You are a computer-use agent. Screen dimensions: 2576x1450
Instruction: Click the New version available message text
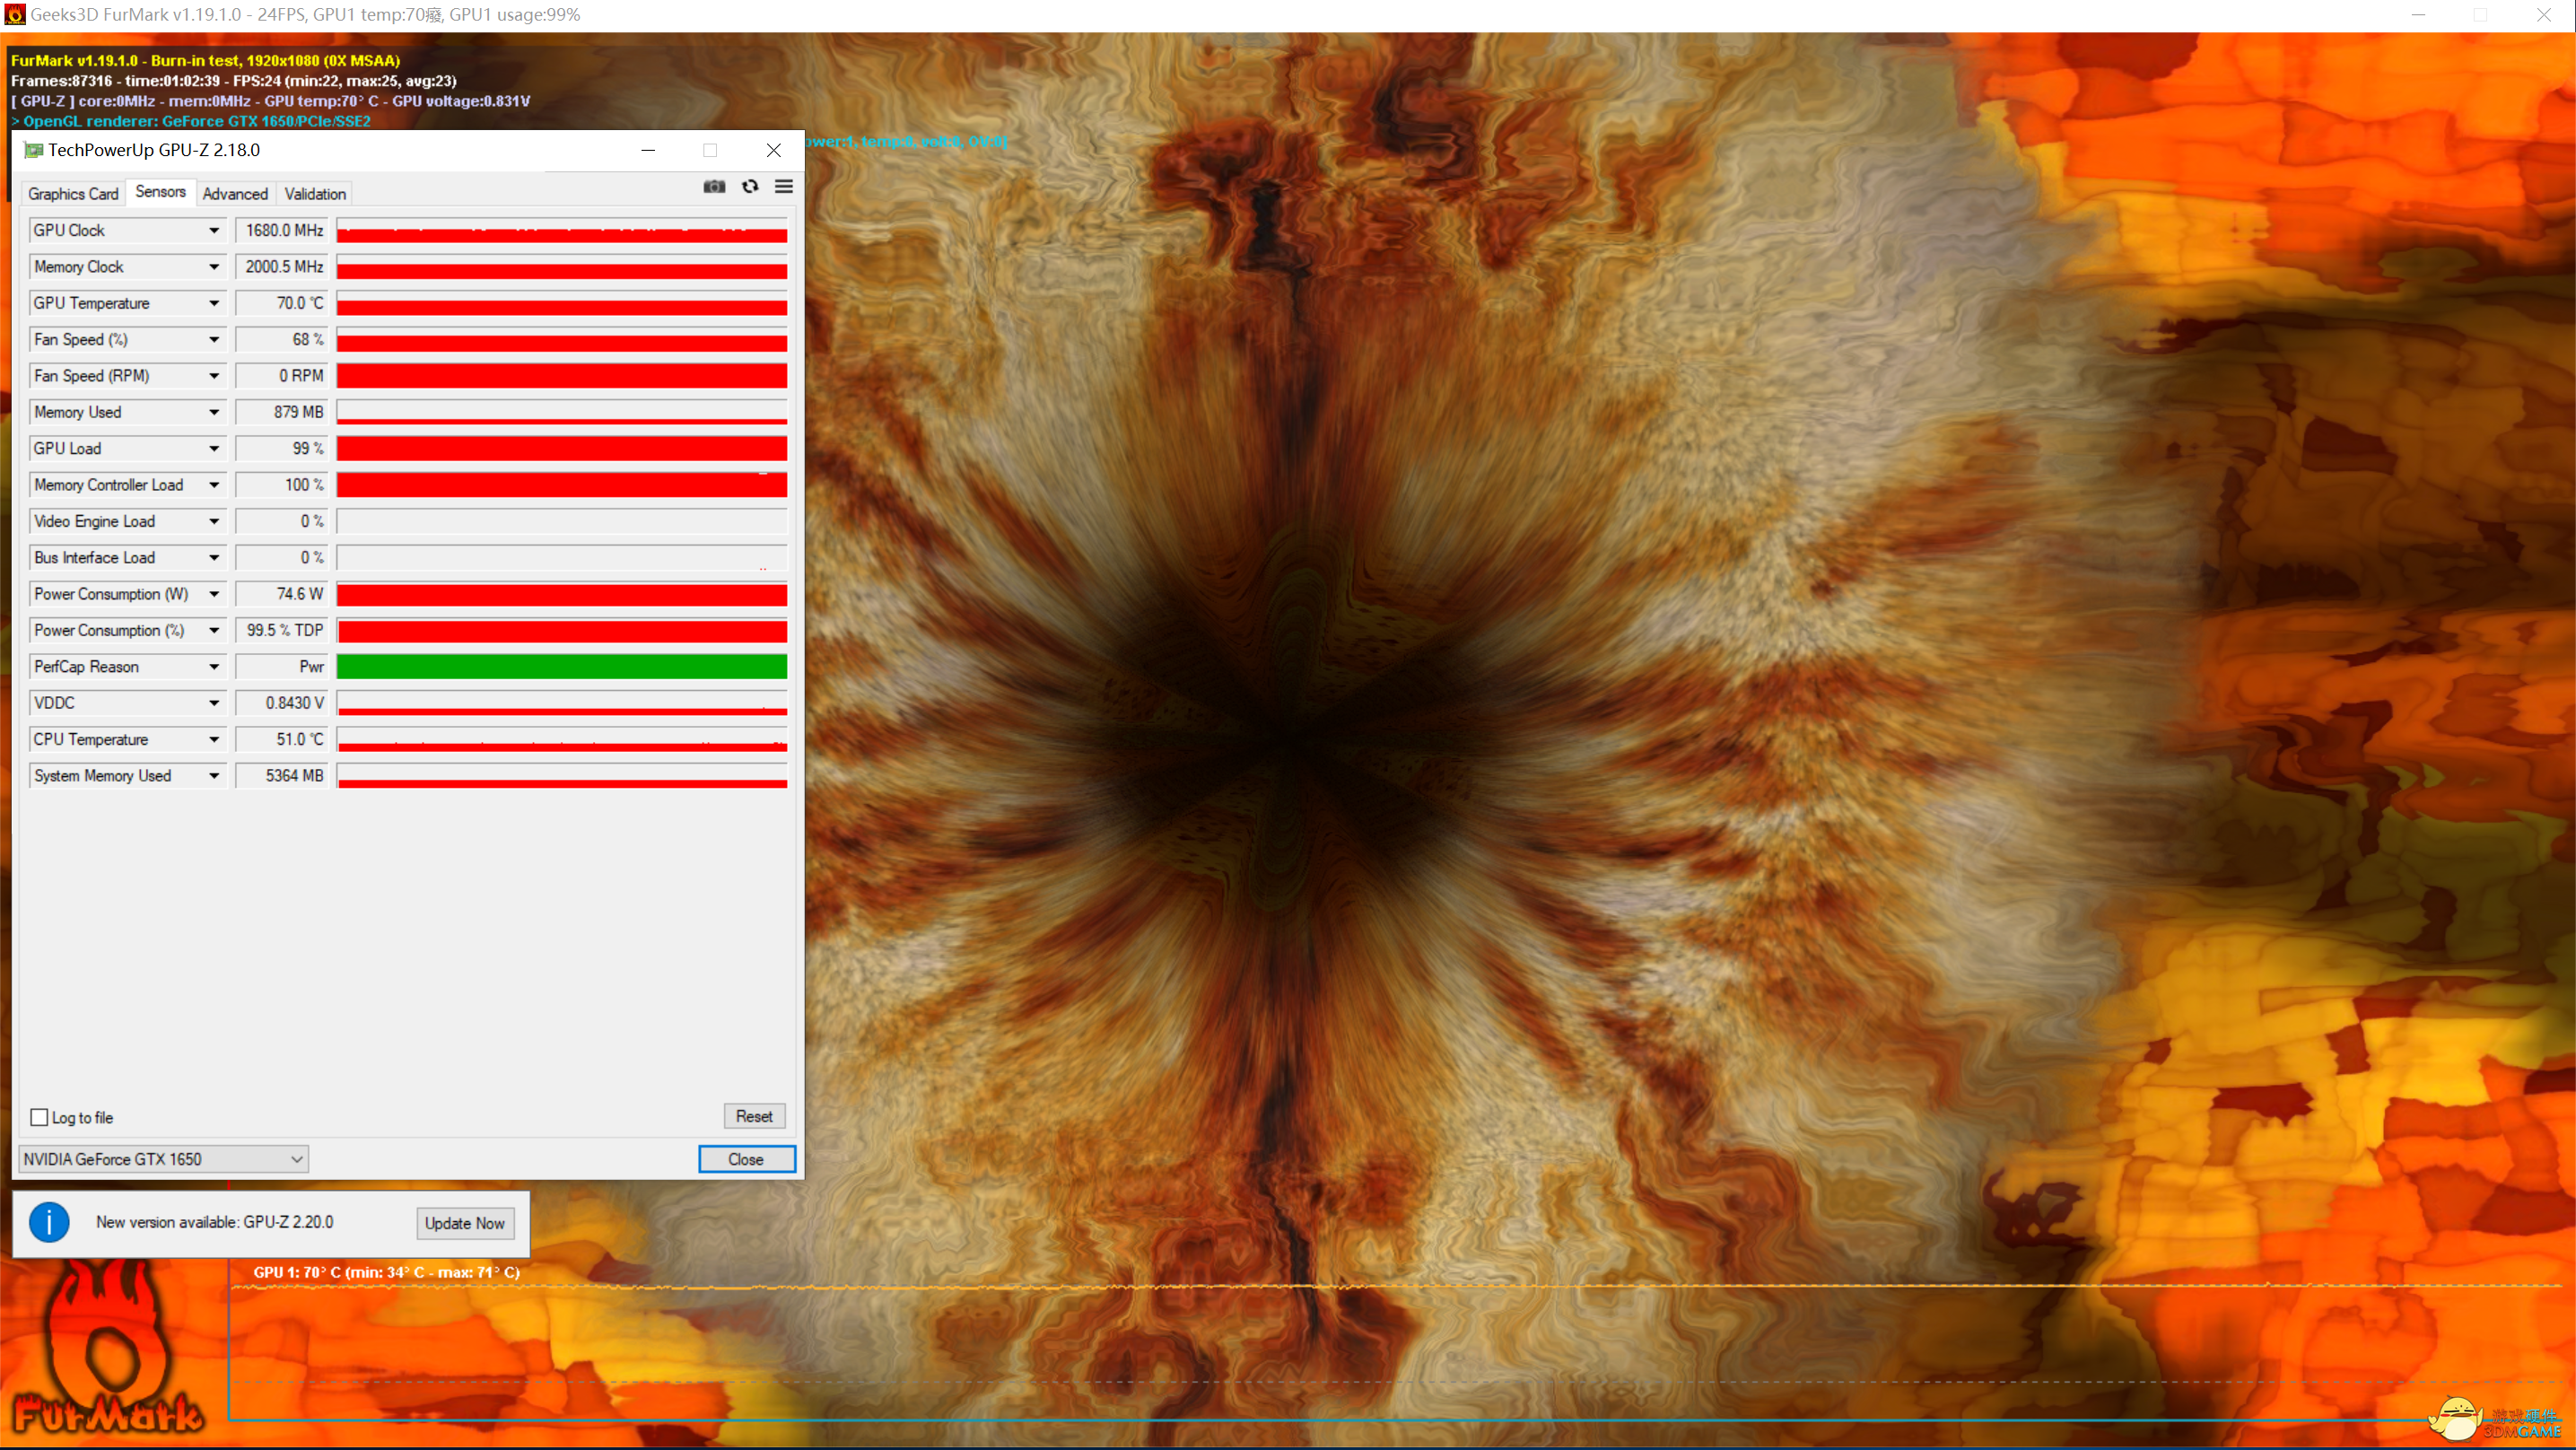coord(215,1222)
